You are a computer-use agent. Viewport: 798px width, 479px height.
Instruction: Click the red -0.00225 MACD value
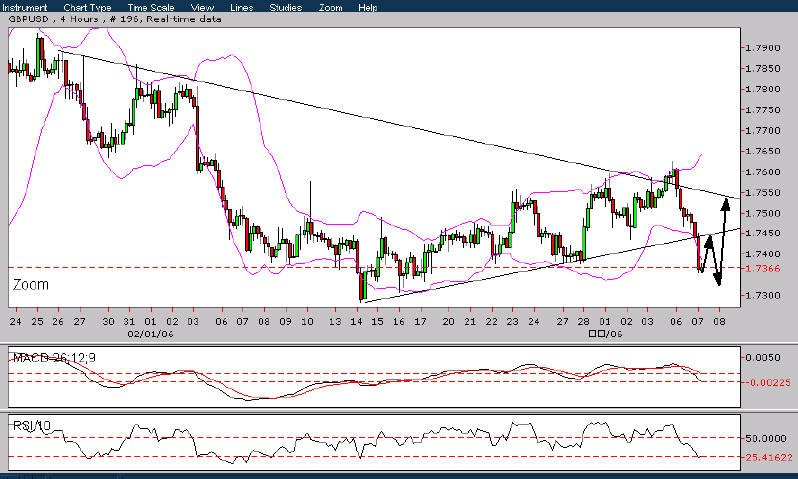click(767, 382)
